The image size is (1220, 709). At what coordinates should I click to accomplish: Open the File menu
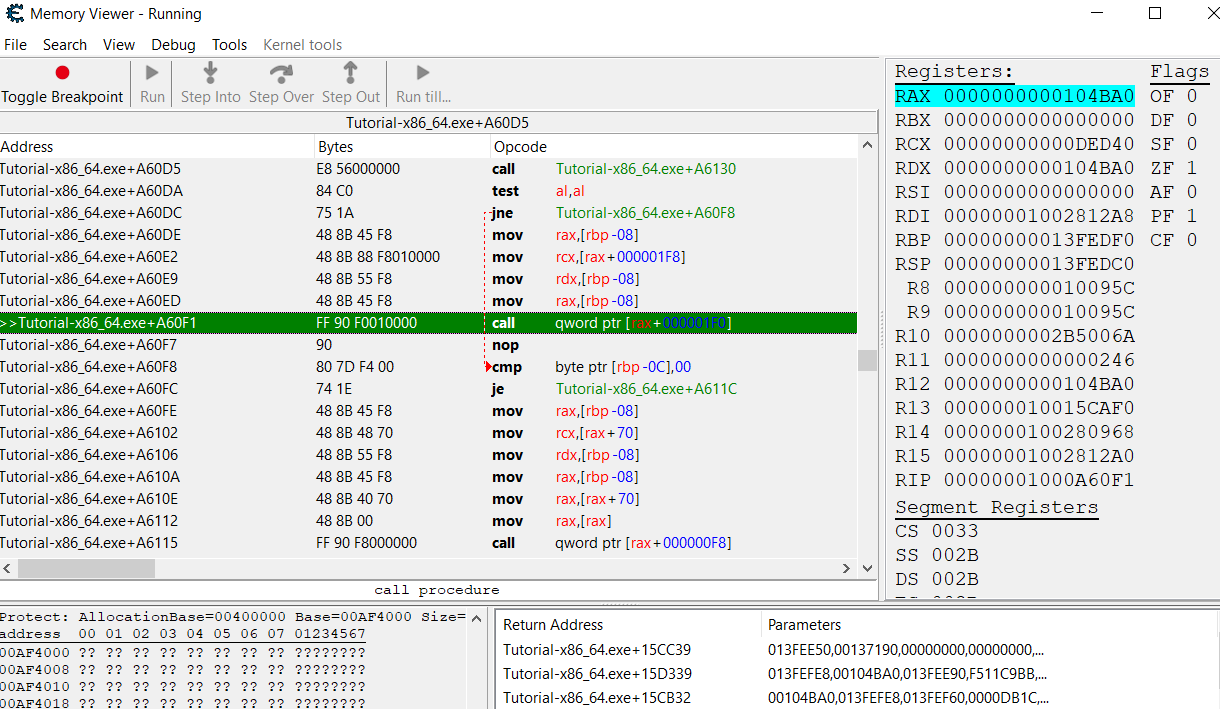point(15,45)
